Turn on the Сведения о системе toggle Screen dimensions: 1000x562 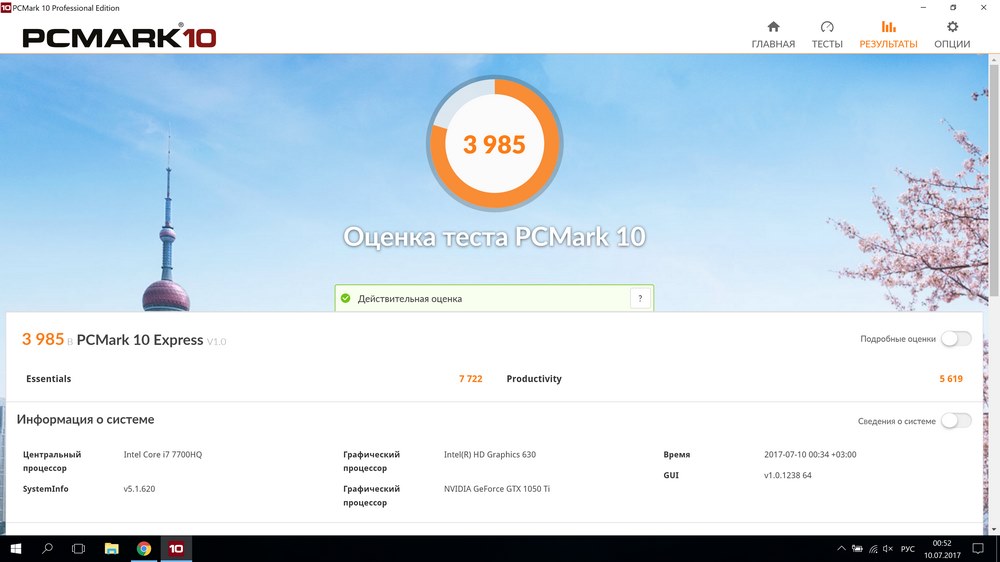click(956, 420)
